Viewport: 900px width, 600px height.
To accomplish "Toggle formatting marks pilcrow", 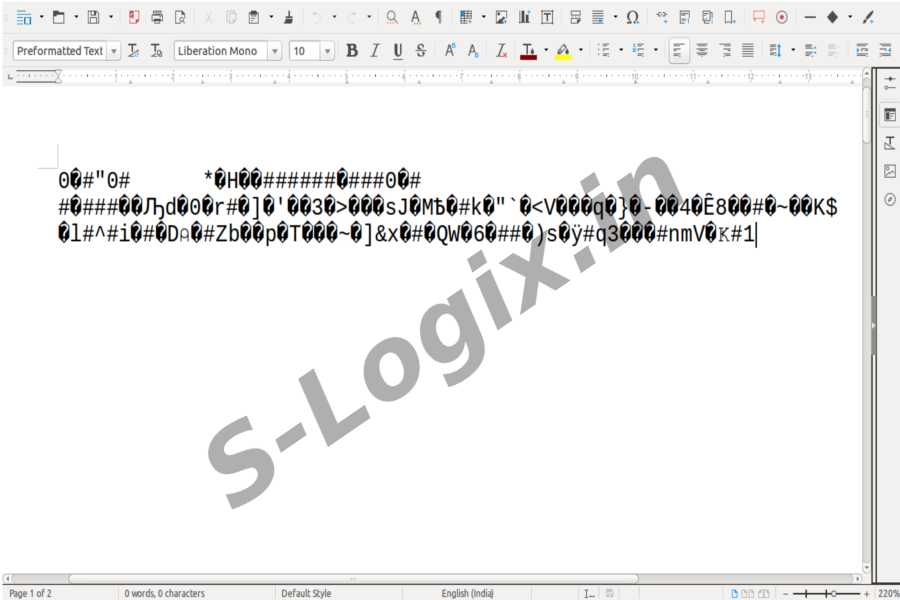I will point(439,17).
